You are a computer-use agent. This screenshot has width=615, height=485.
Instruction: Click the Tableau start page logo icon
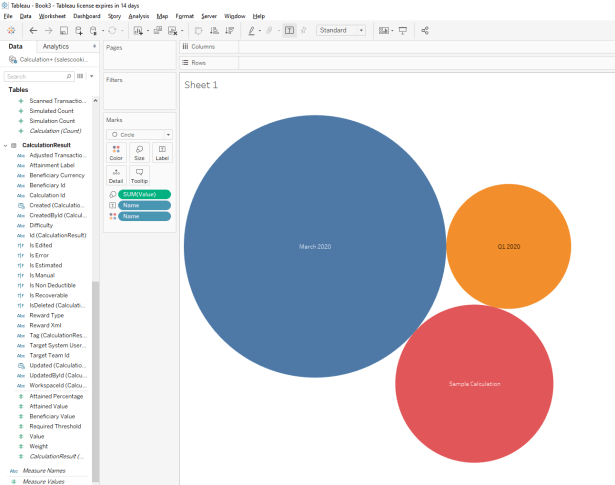[x=11, y=31]
